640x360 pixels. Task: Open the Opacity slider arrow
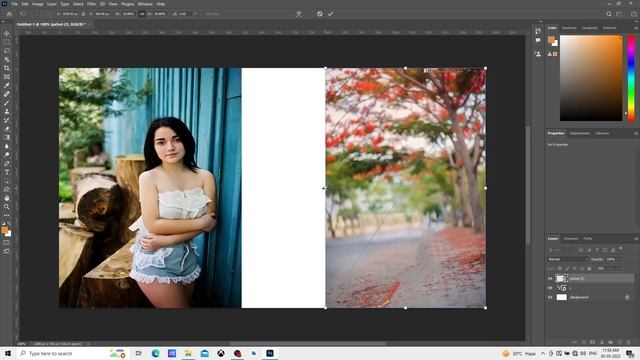619,259
